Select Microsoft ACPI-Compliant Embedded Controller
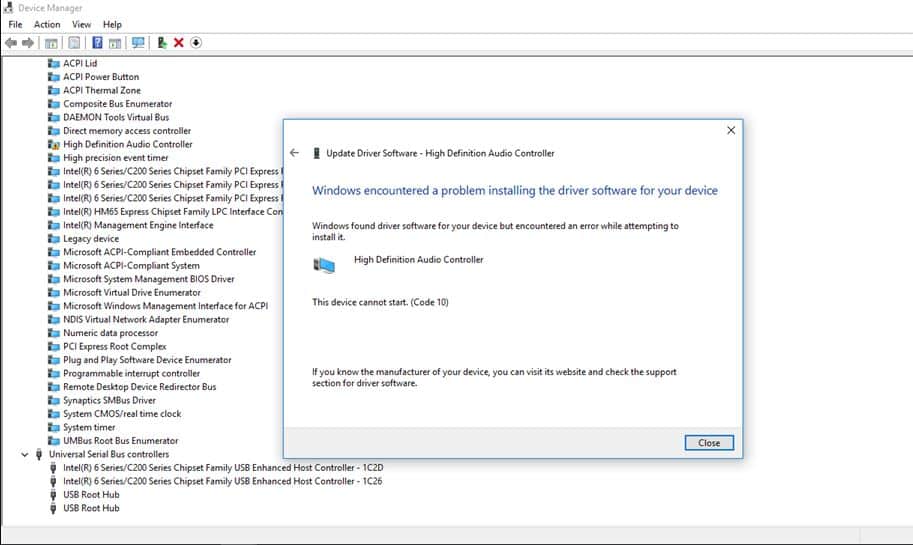 tap(160, 252)
